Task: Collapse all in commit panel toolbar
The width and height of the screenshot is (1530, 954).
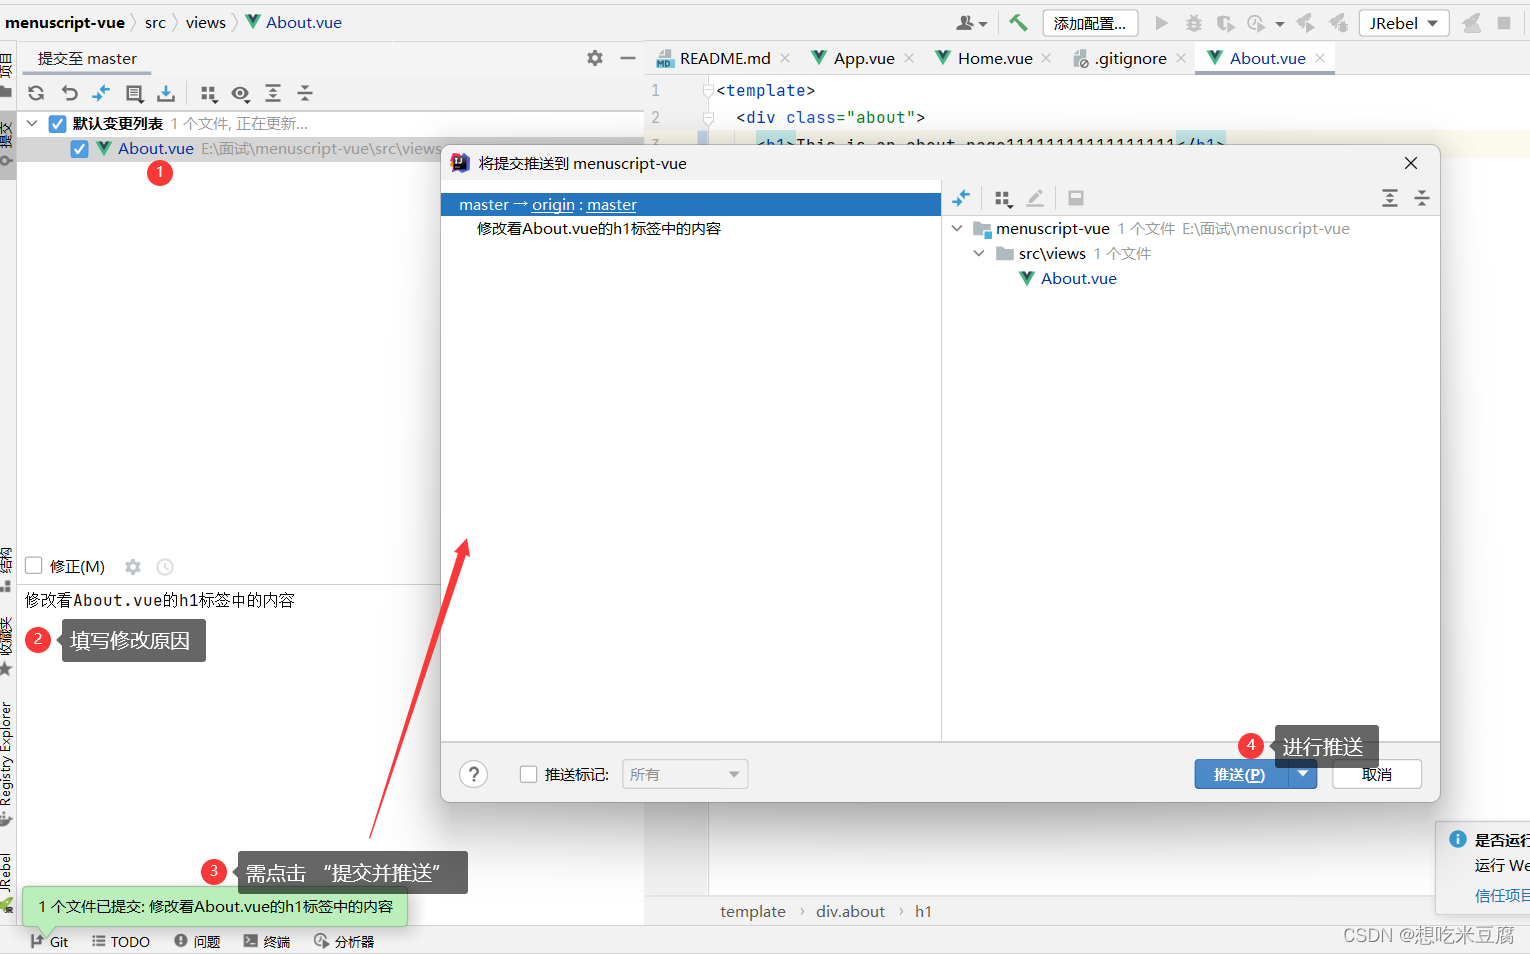Action: [305, 93]
